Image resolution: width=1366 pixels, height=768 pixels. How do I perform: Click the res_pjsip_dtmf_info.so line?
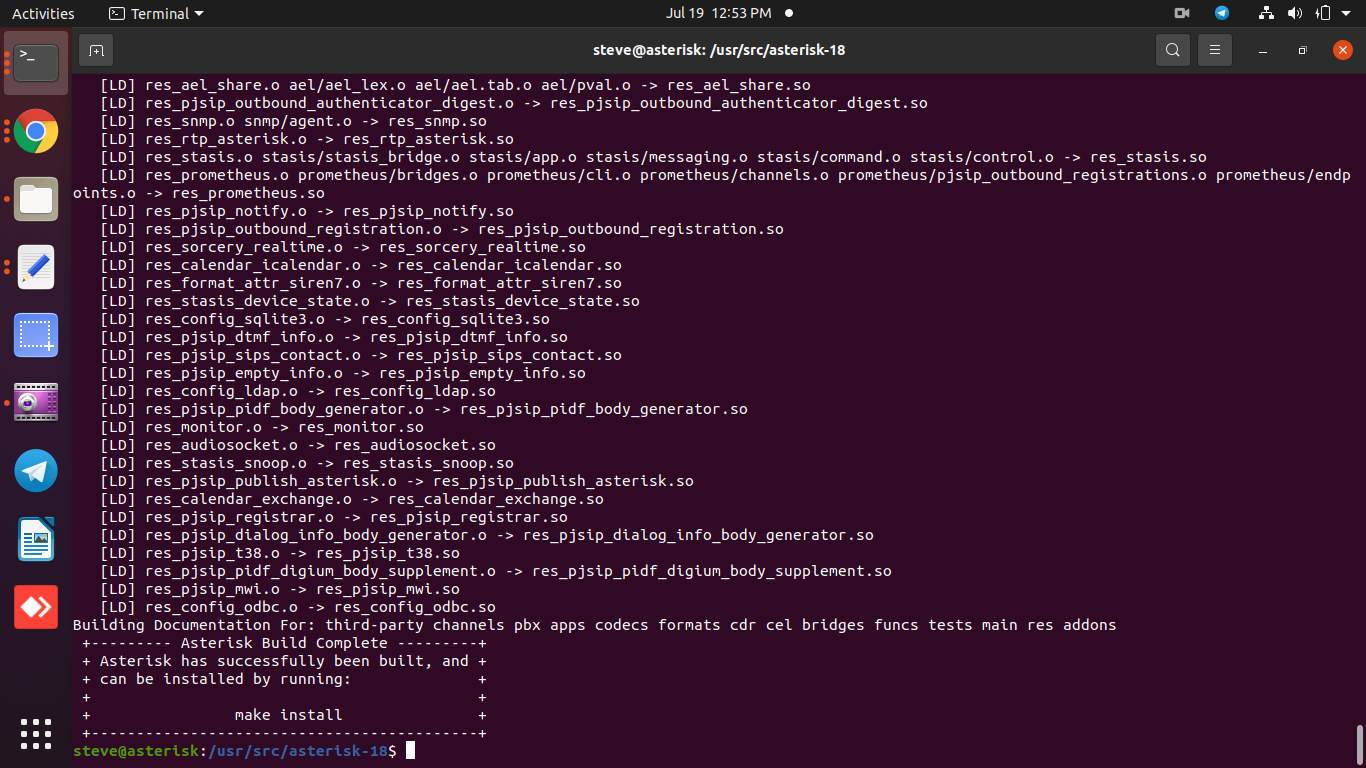[334, 337]
